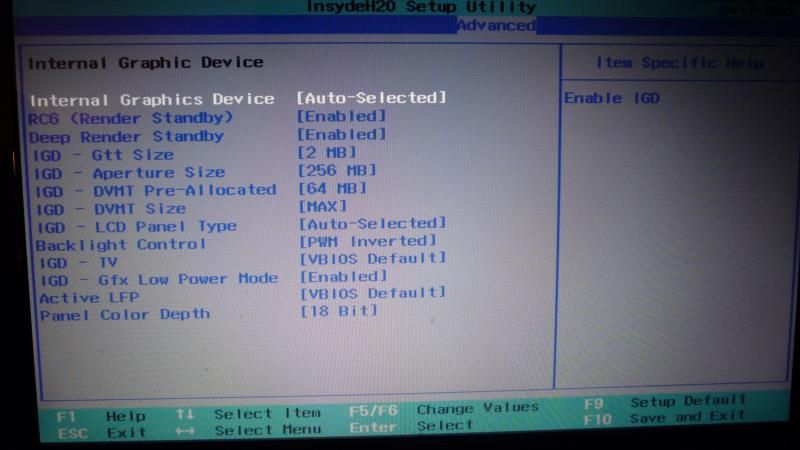This screenshot has height=450, width=800.
Task: Select the Internal Graphics Device row label
Action: (x=152, y=99)
